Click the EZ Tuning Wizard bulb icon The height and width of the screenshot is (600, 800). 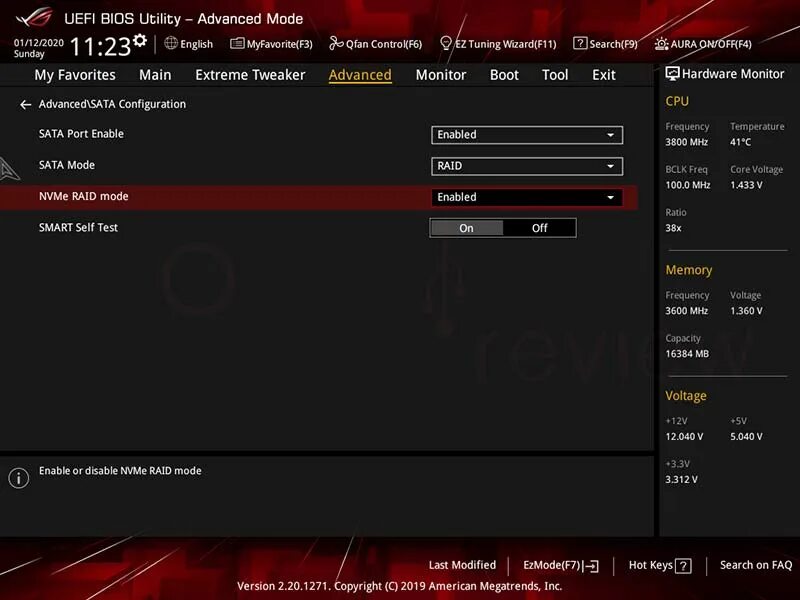tap(445, 43)
